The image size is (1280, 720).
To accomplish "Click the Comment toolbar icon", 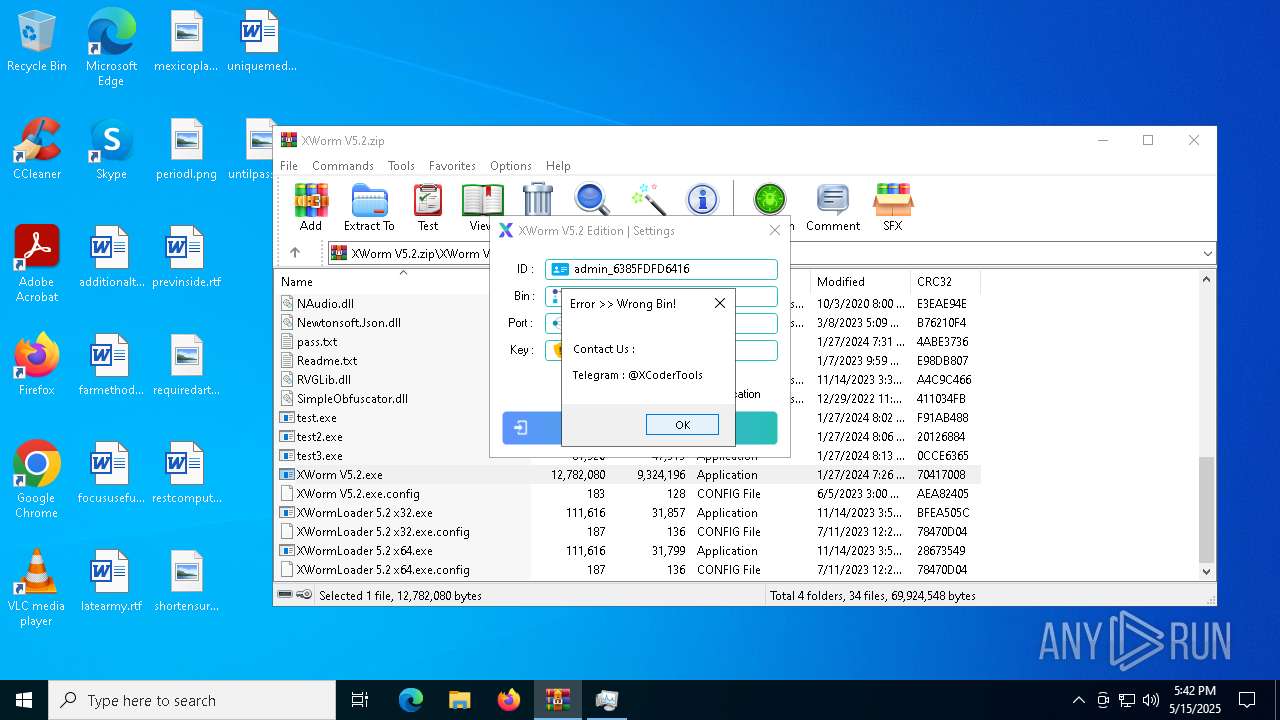I will [833, 207].
